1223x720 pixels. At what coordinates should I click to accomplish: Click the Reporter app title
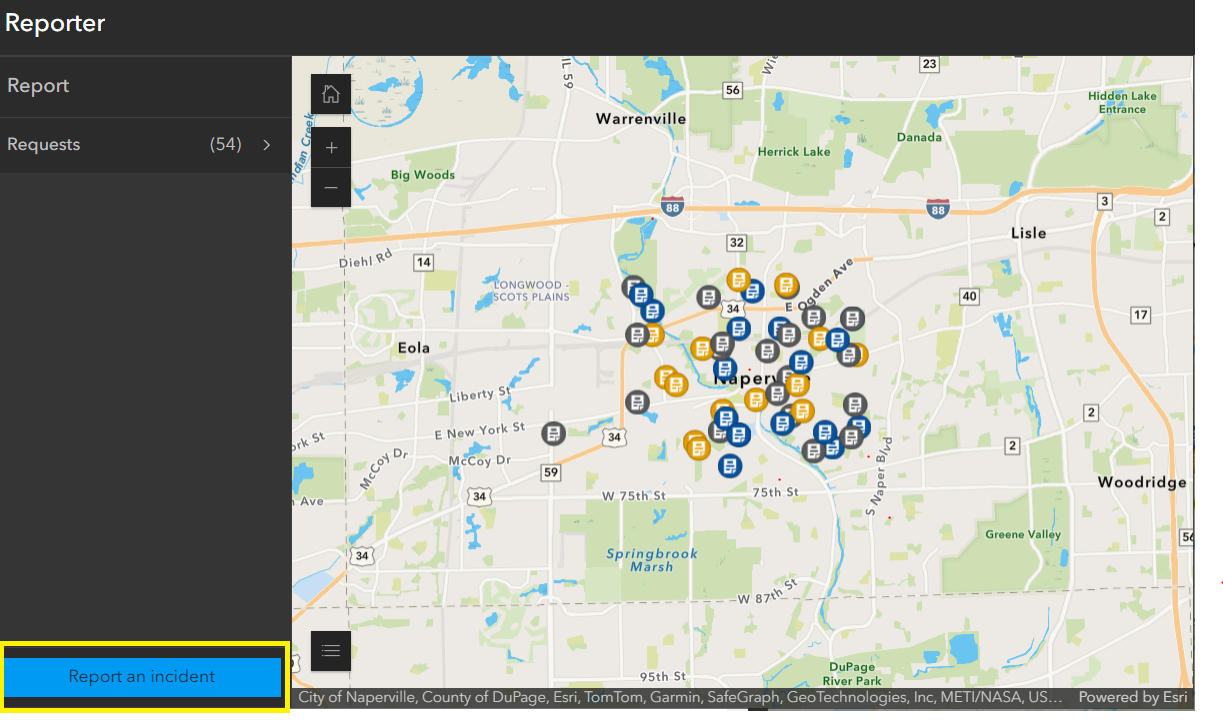point(55,22)
